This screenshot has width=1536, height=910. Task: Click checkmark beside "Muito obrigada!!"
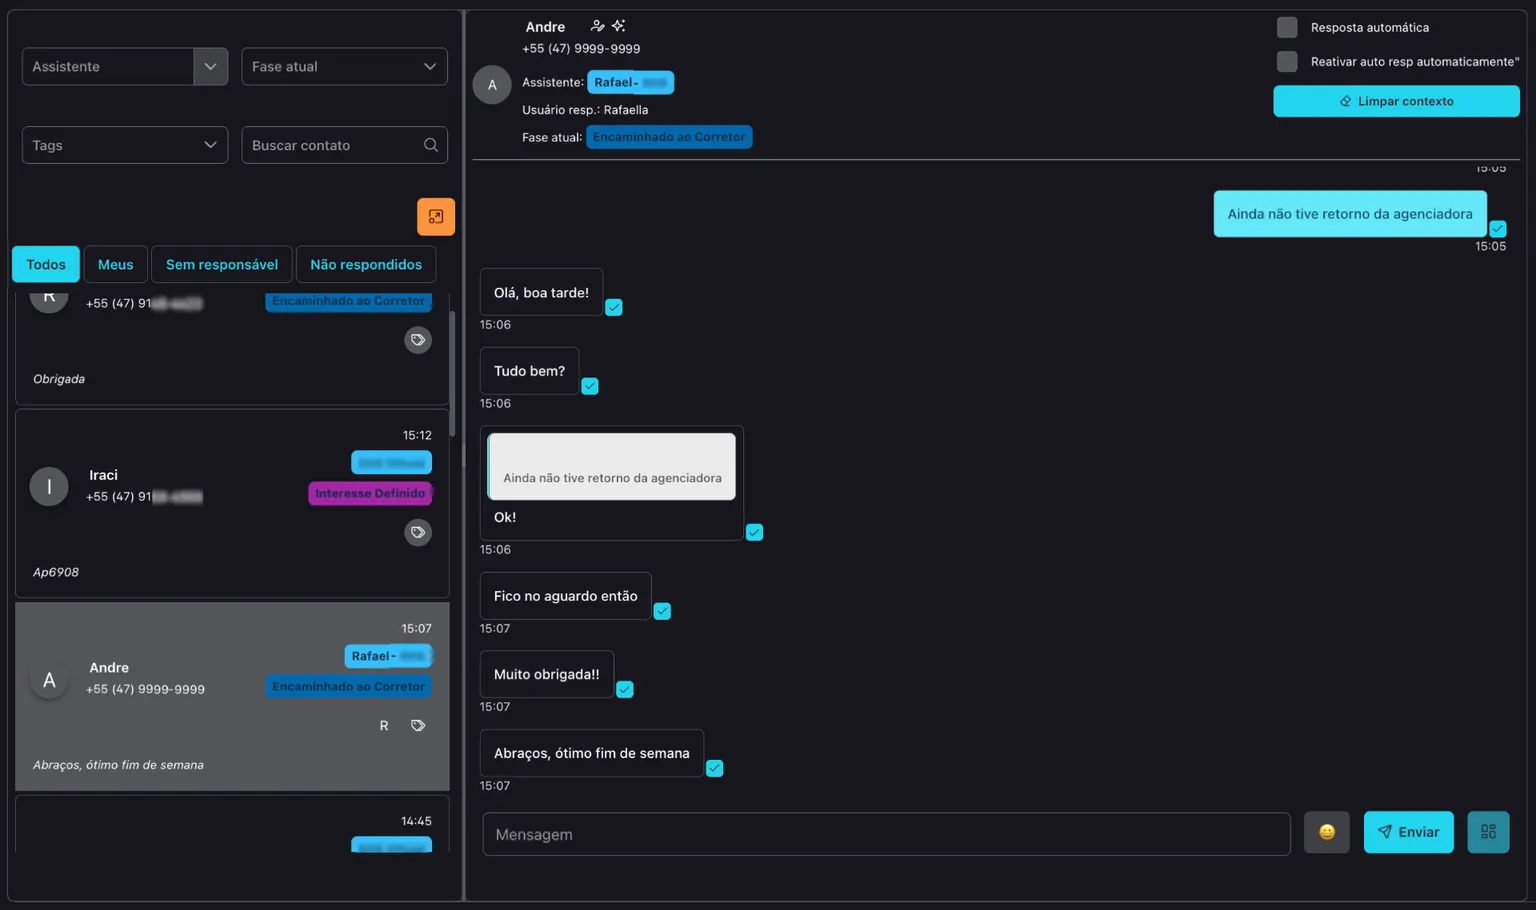[625, 689]
